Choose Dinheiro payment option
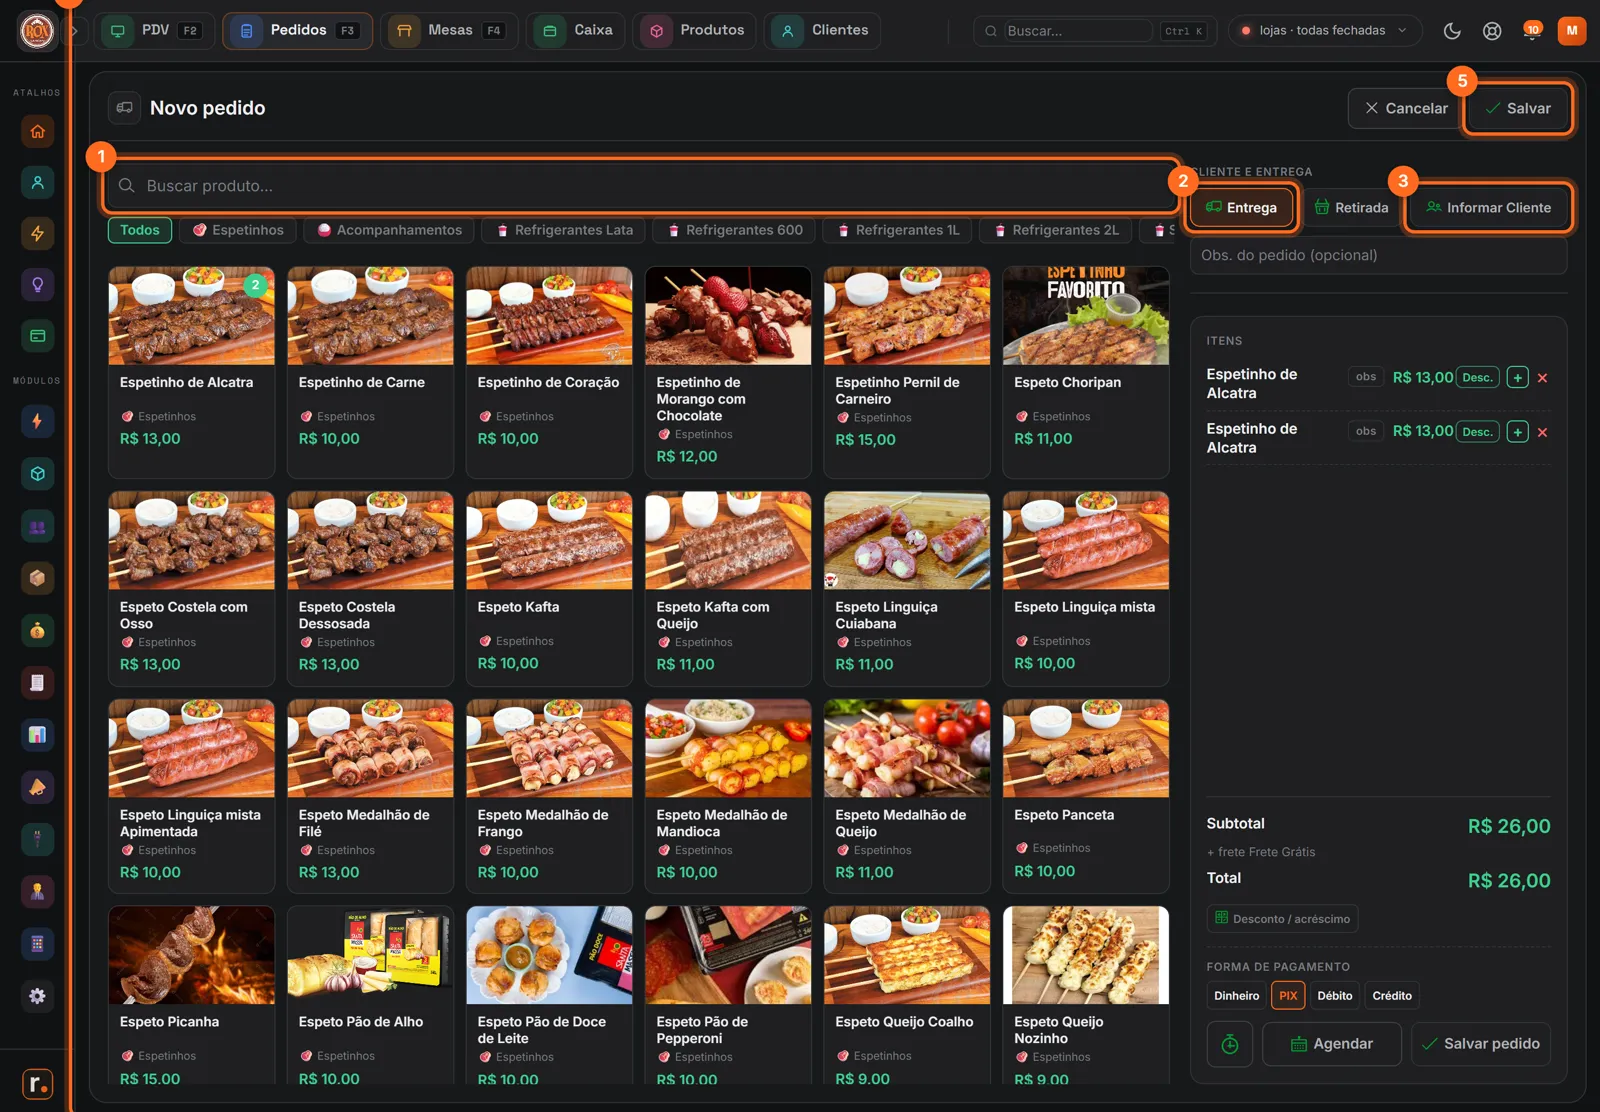The image size is (1600, 1112). (x=1237, y=996)
